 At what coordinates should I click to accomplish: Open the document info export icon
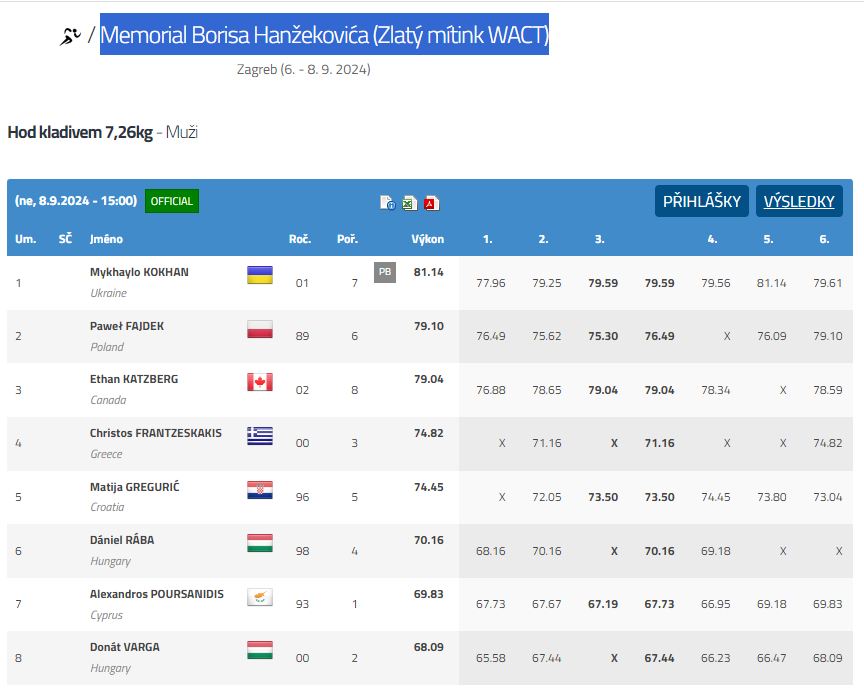(x=387, y=203)
